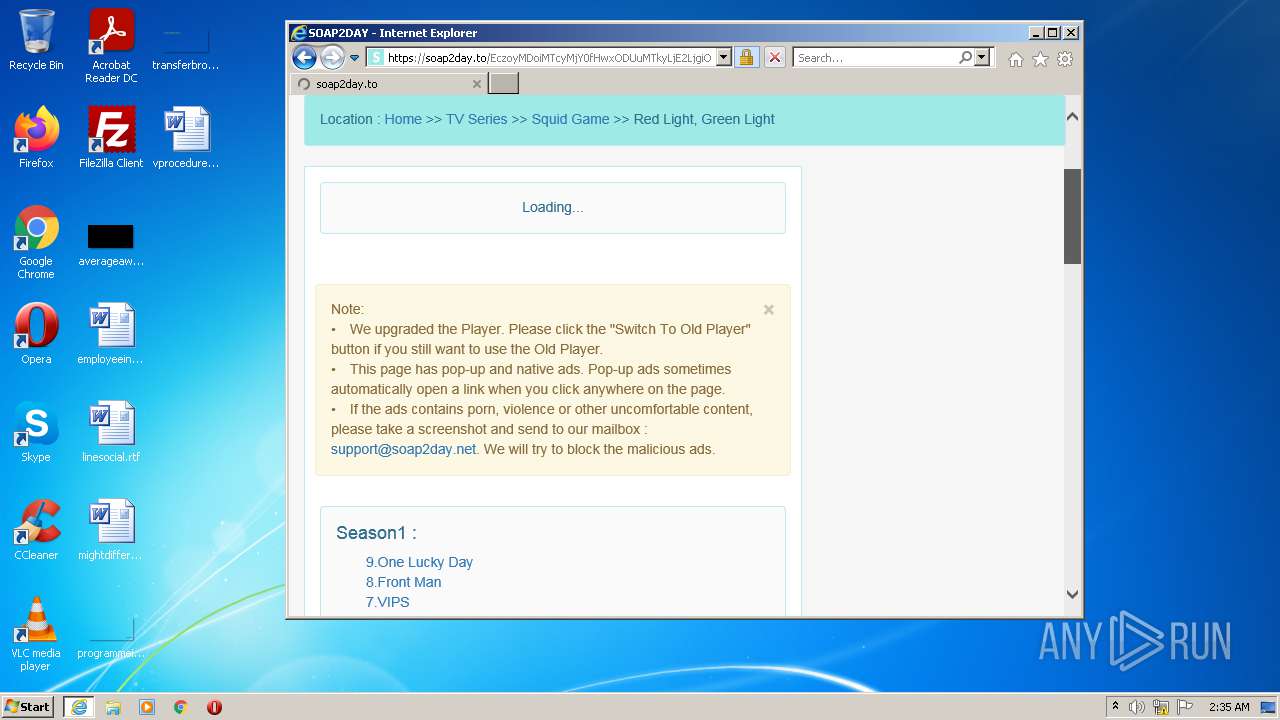The image size is (1280, 720).
Task: Click the Loading... player box
Action: 553,208
